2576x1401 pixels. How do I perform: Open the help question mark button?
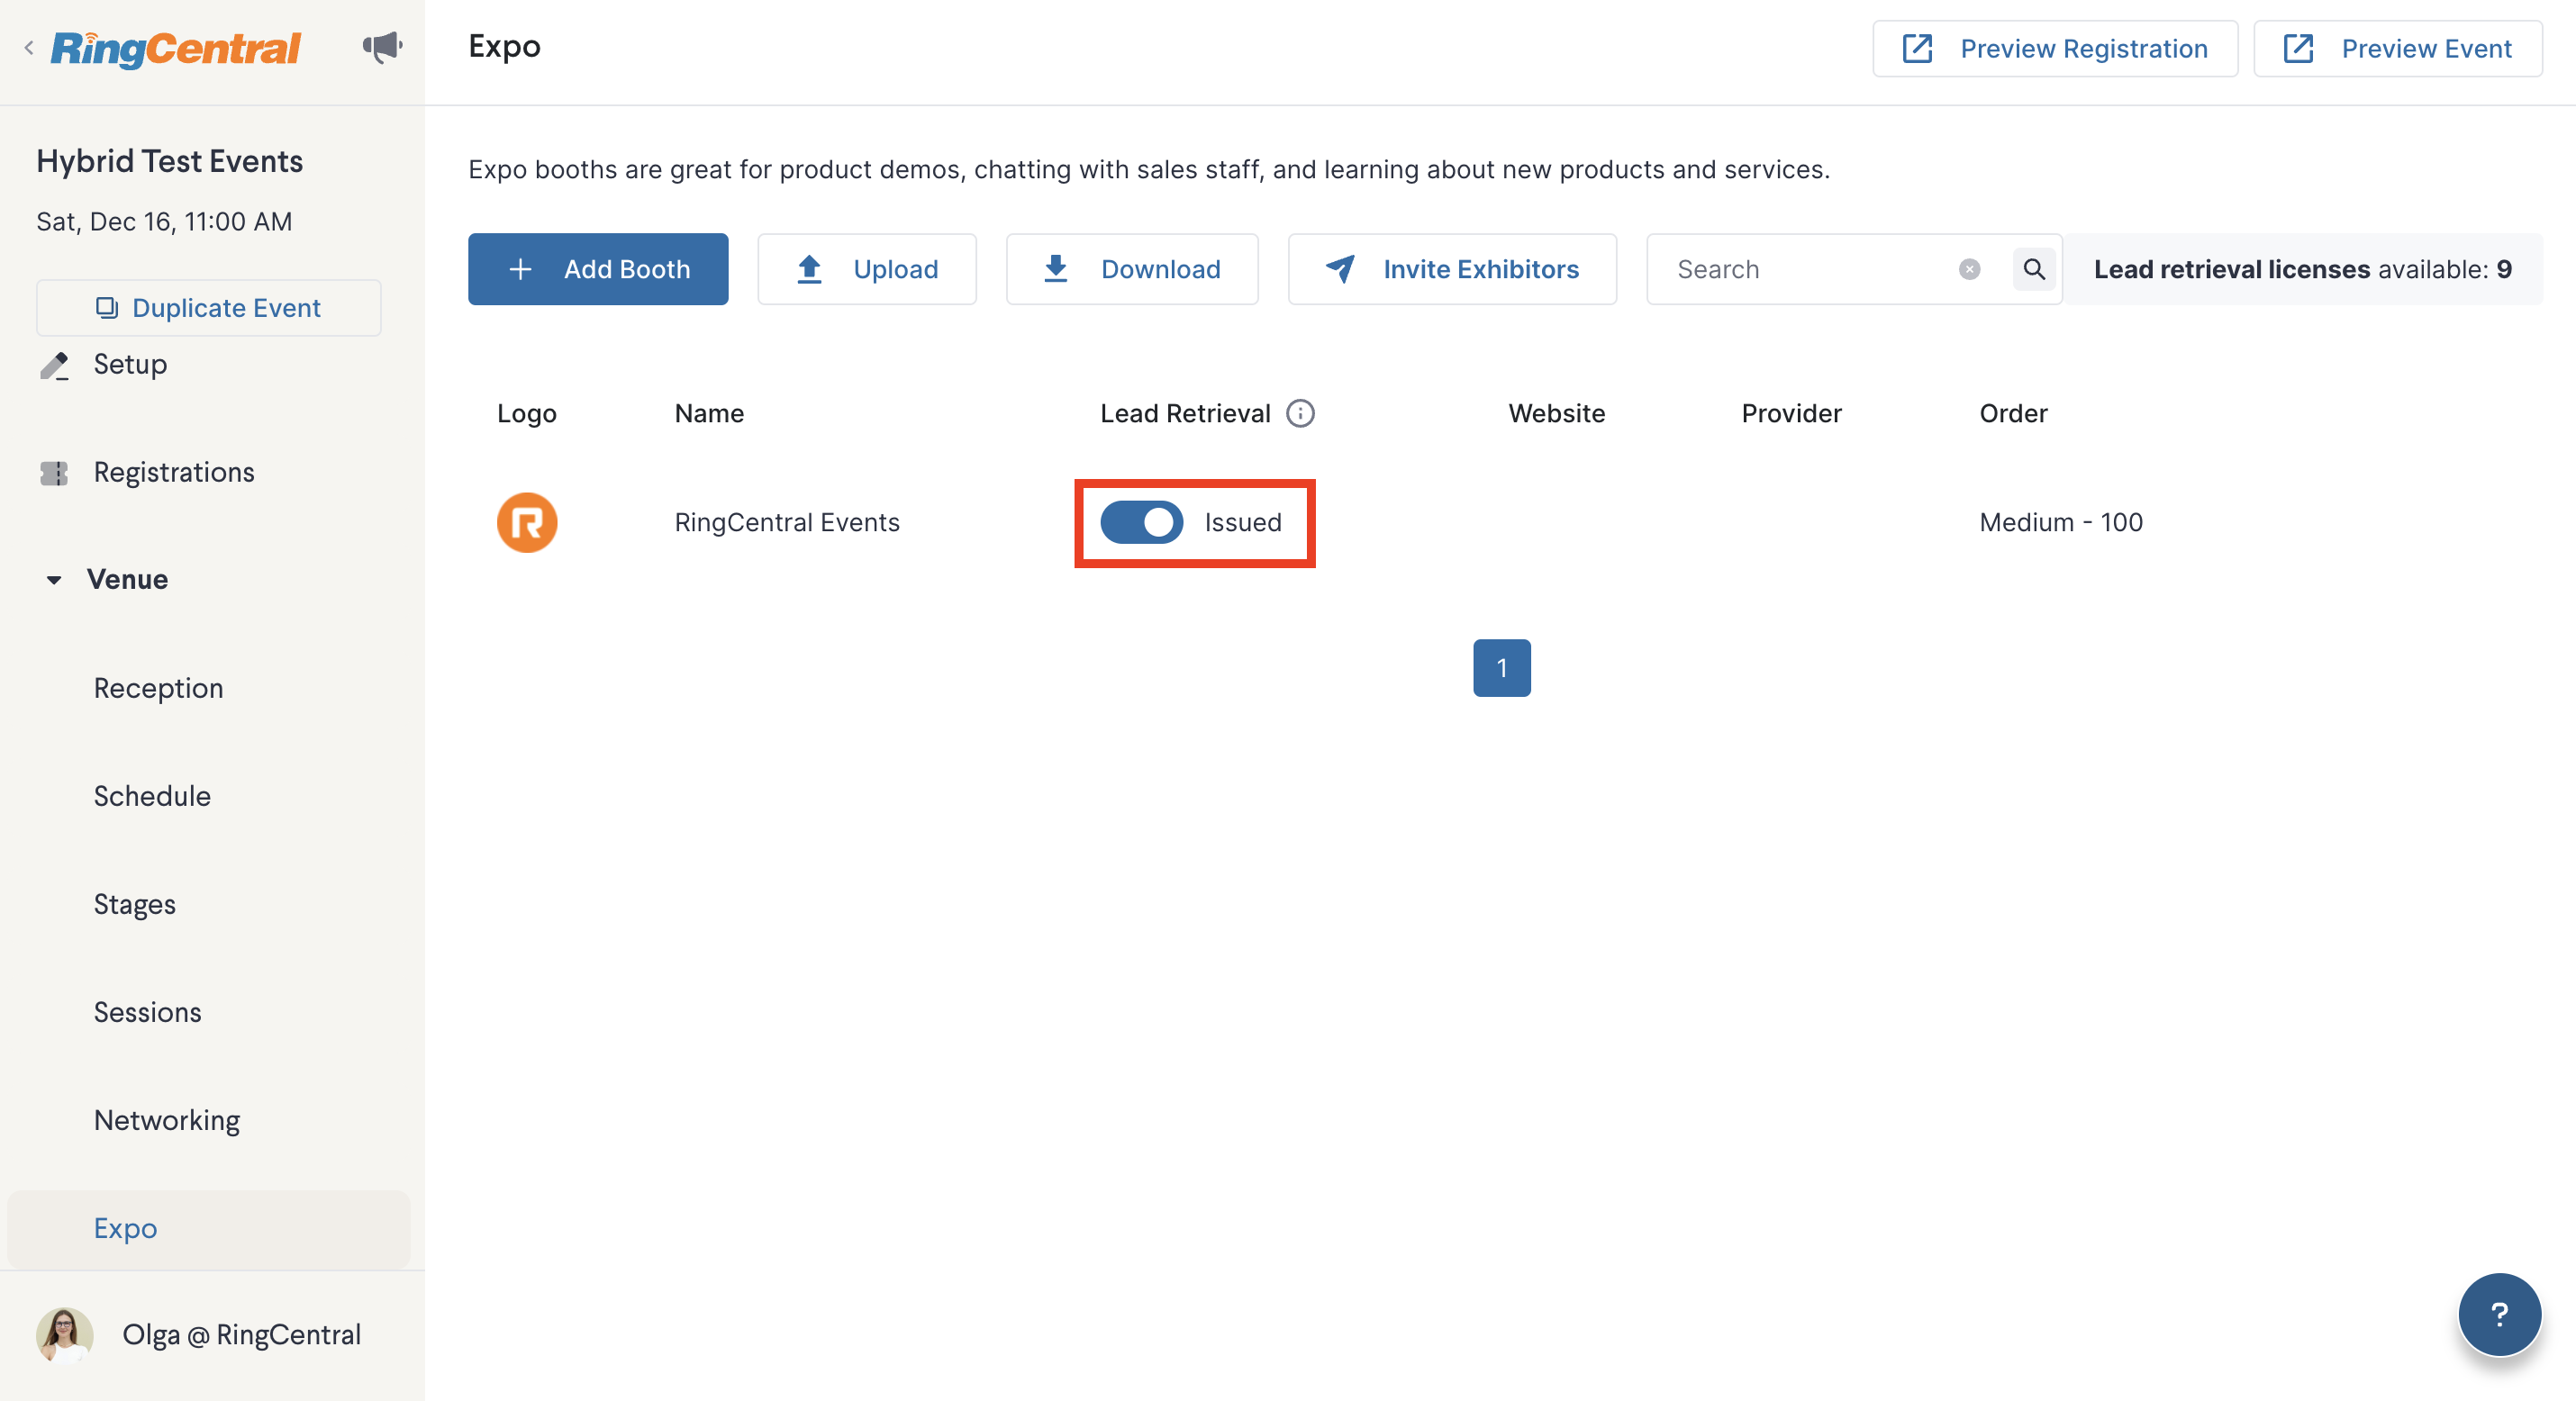pos(2499,1314)
